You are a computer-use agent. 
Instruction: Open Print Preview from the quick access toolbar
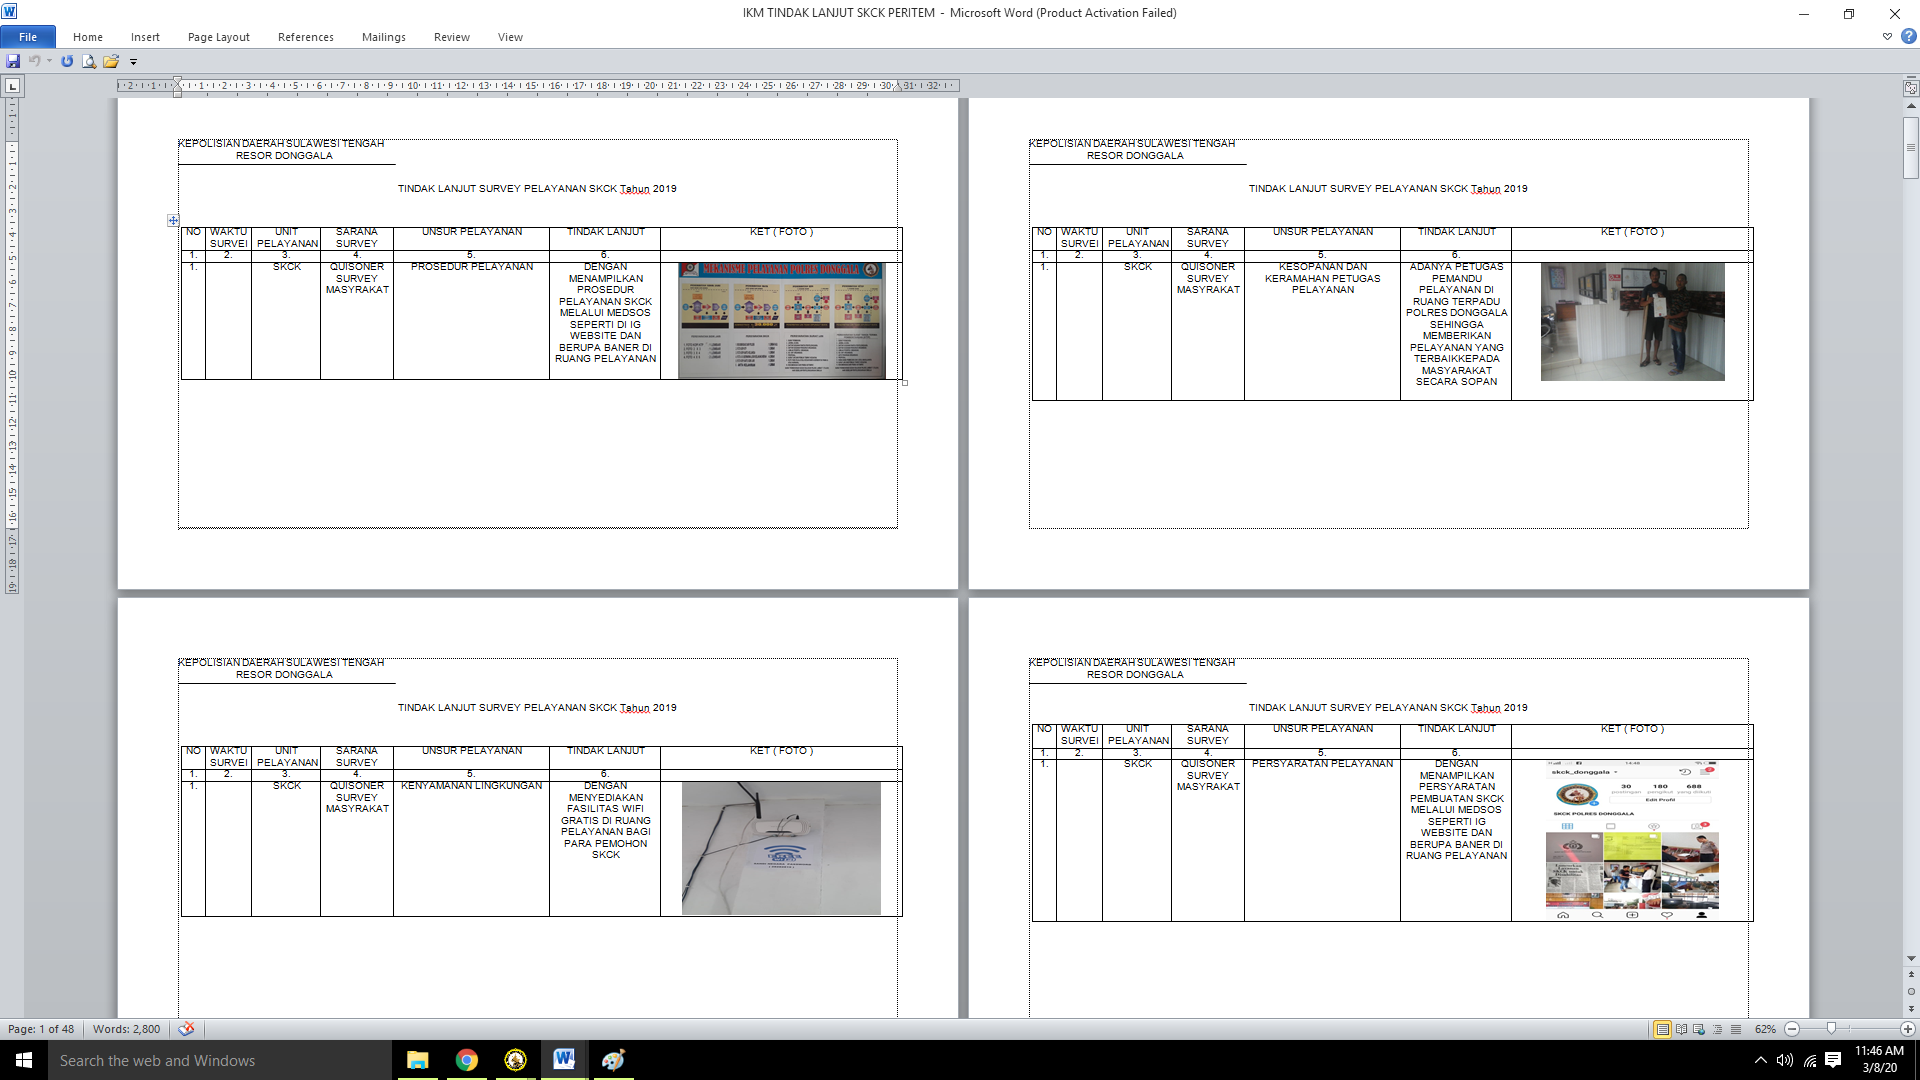tap(89, 61)
